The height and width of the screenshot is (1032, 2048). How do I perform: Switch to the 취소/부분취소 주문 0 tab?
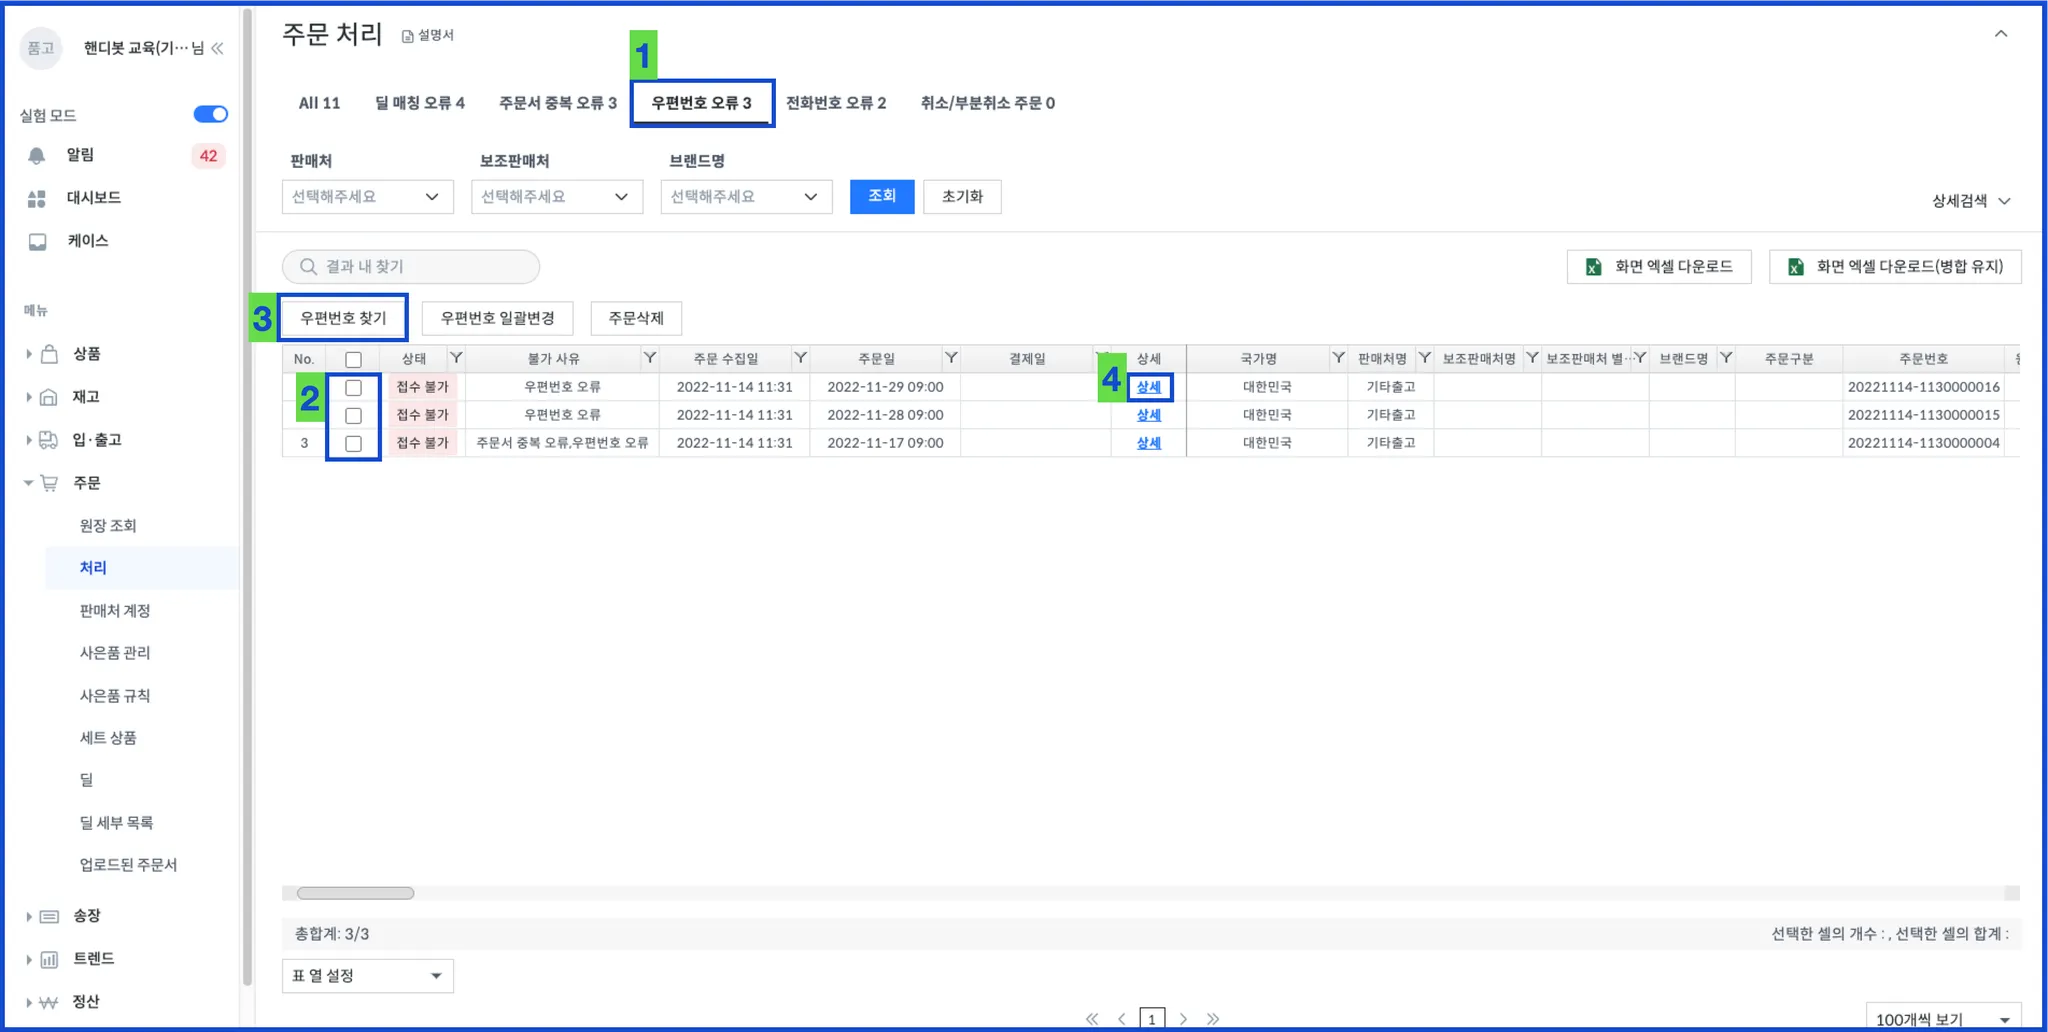click(x=988, y=103)
